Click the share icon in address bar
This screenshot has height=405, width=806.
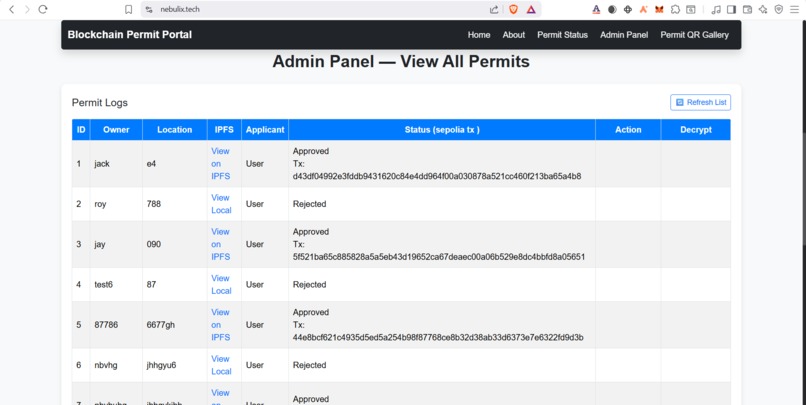pos(494,9)
